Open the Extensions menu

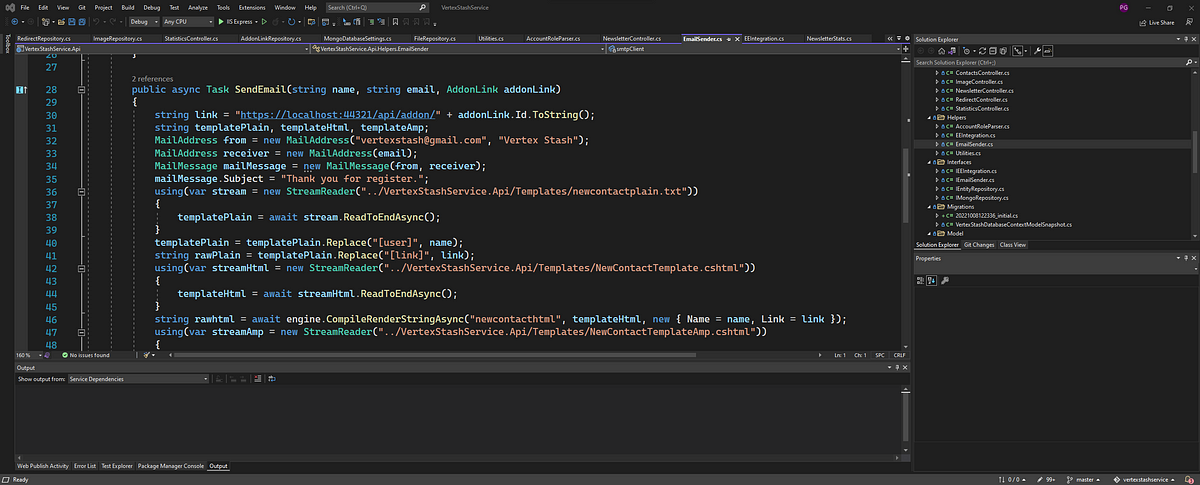[x=251, y=7]
